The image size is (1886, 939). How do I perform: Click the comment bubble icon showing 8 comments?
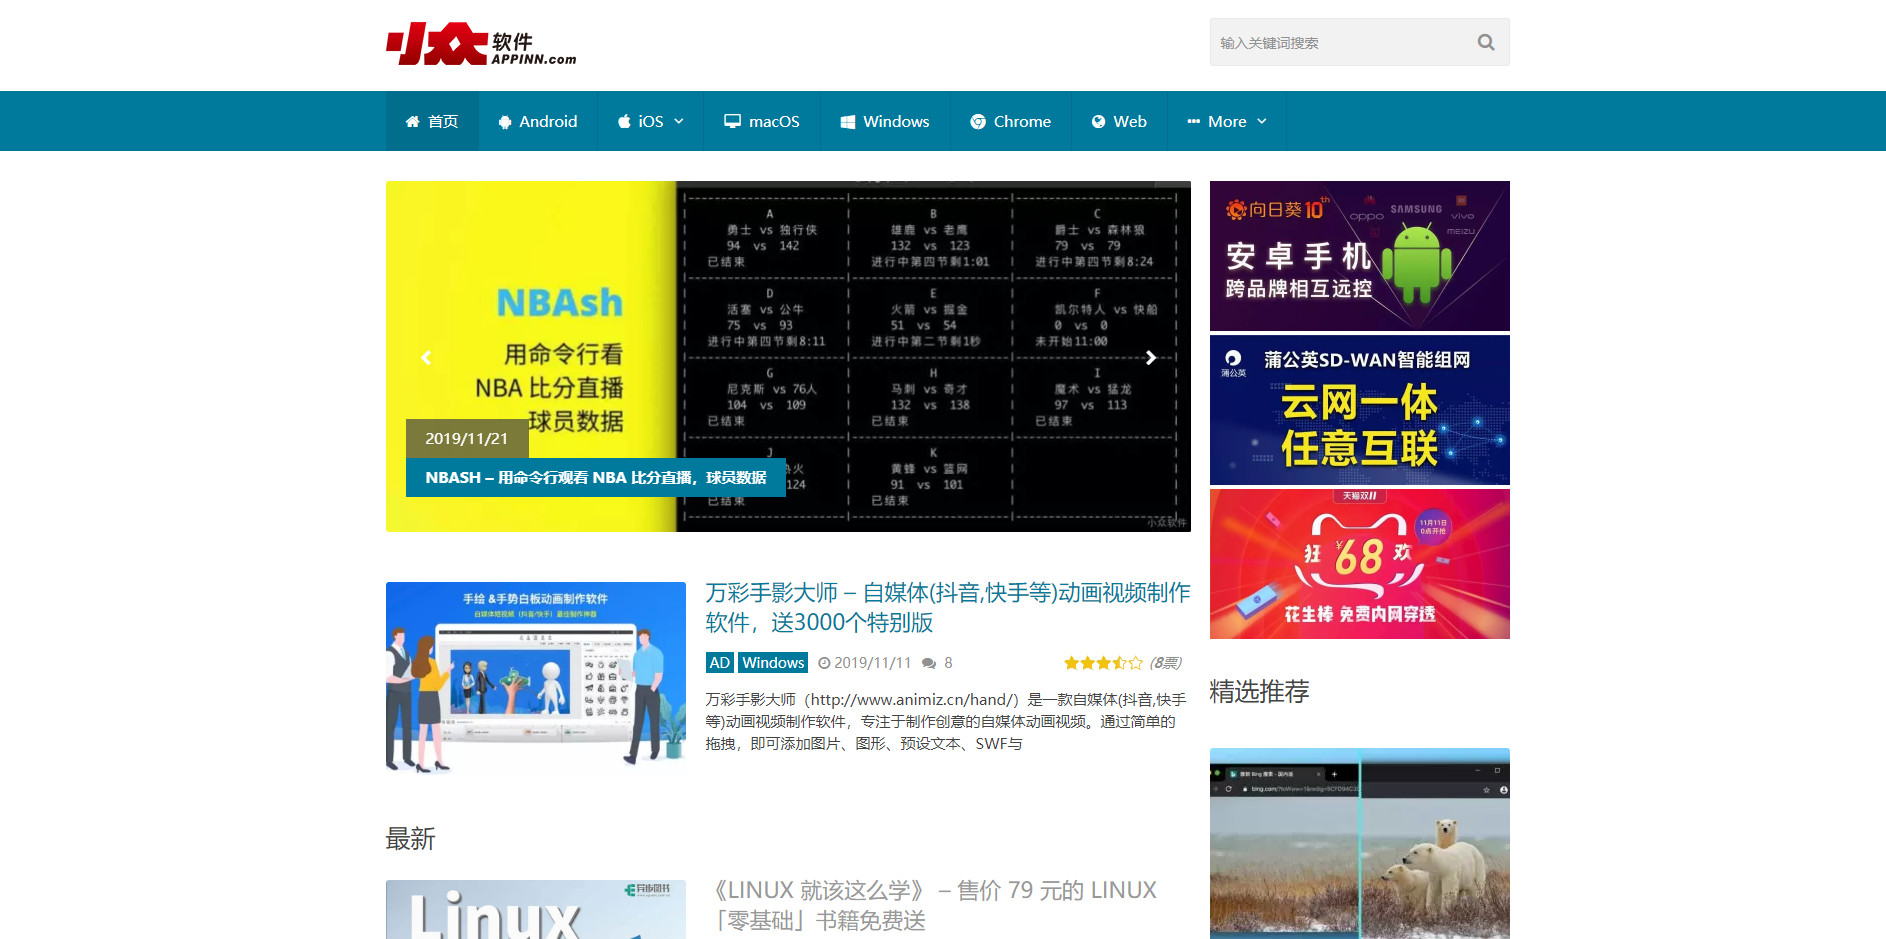(x=930, y=662)
